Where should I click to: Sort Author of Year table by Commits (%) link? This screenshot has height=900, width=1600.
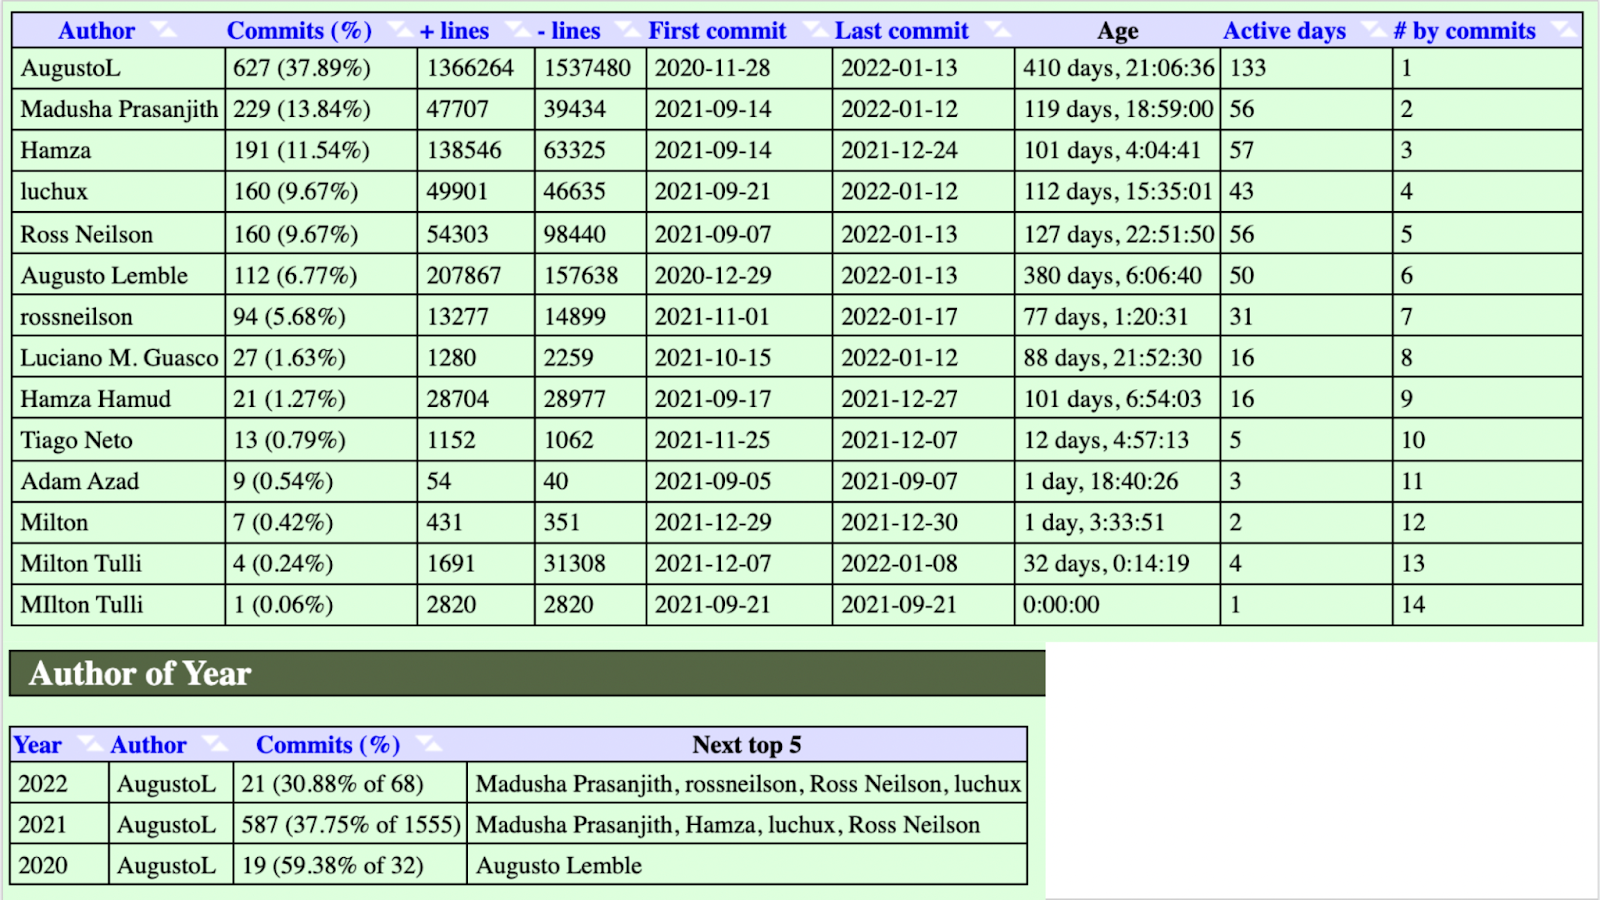coord(328,745)
